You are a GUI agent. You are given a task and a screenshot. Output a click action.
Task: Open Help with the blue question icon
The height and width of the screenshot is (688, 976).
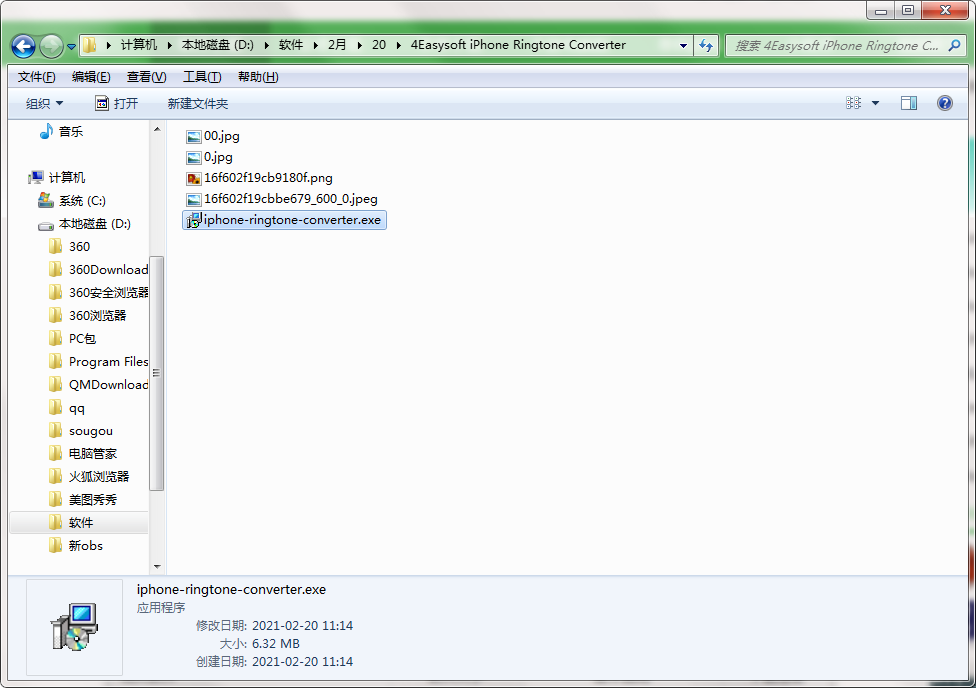click(944, 103)
